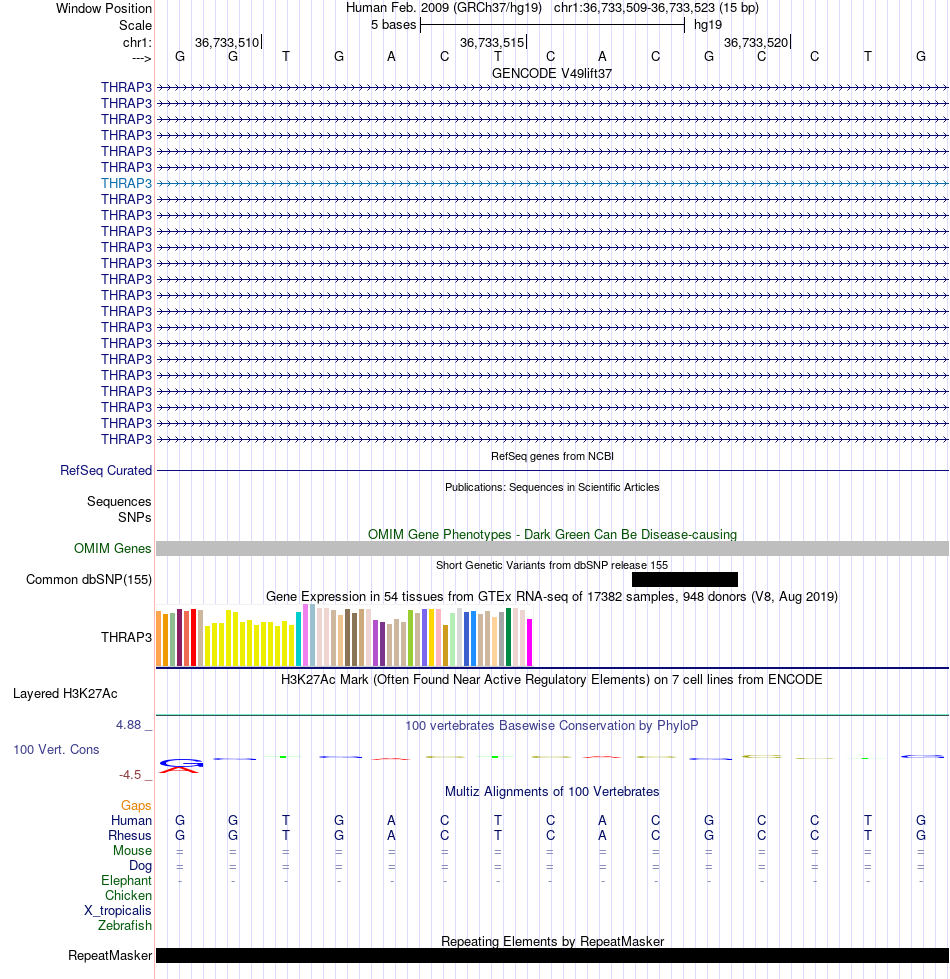
Task: Select the X_tropicalis alignment row label
Action: point(118,910)
